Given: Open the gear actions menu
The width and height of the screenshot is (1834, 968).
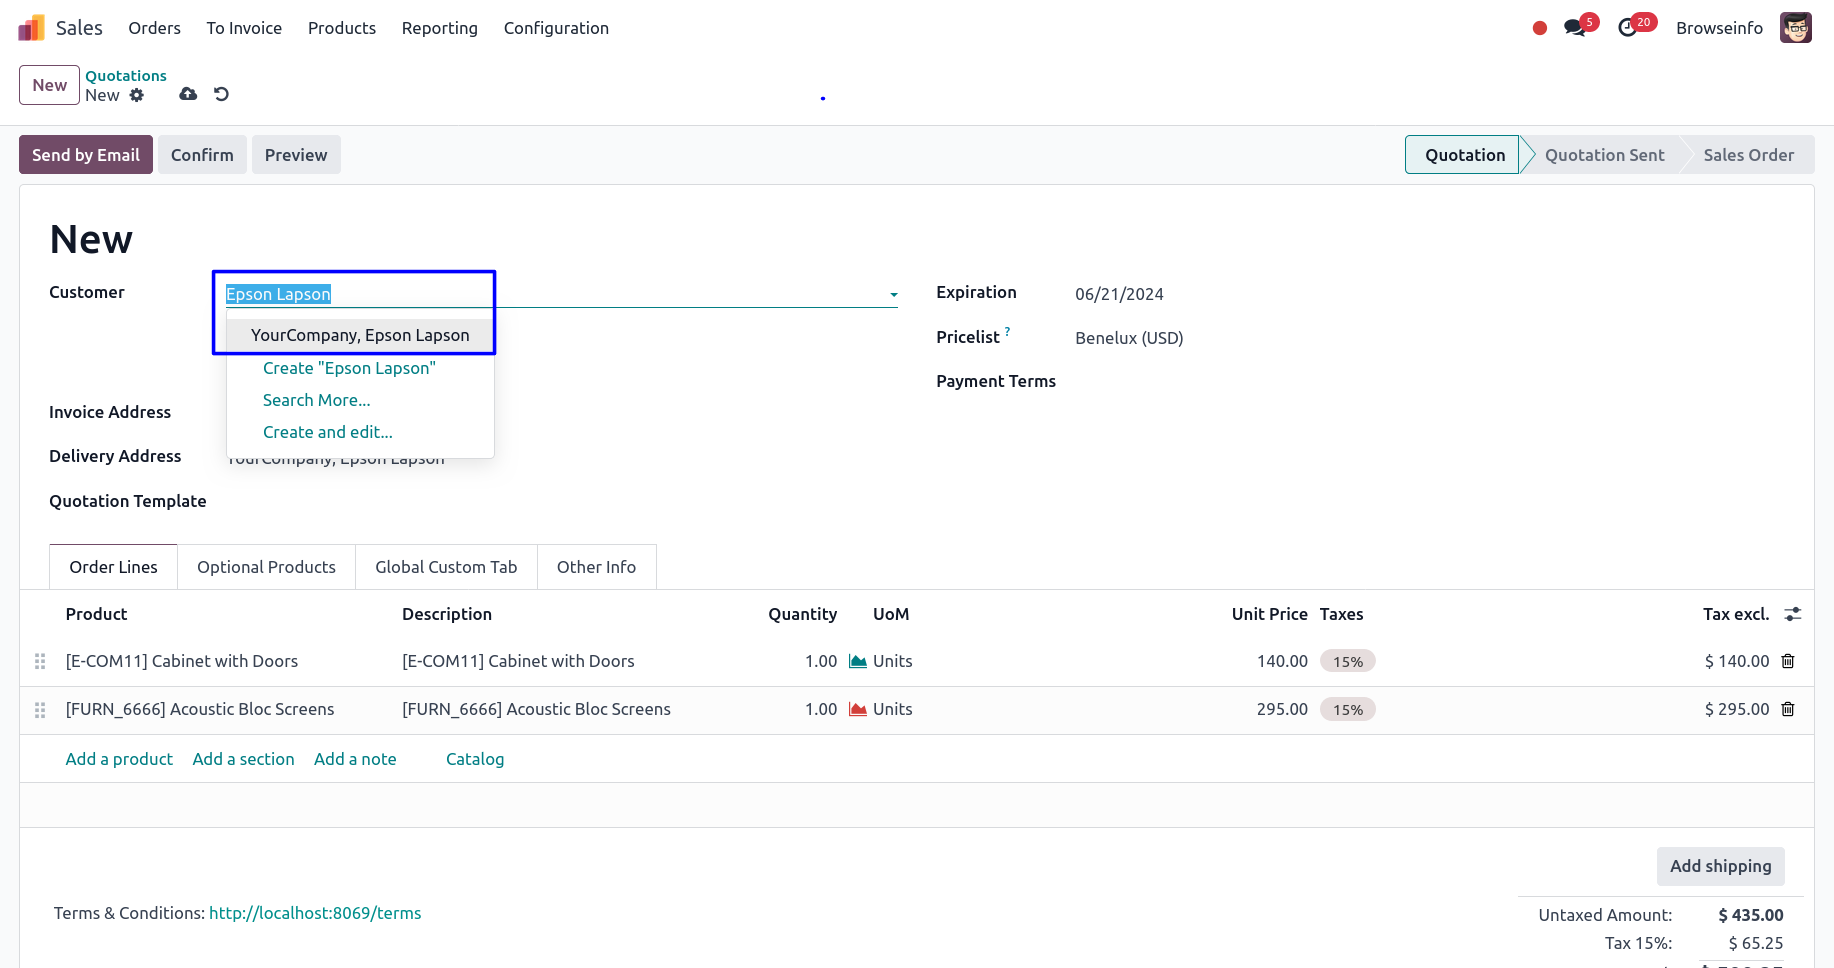Looking at the screenshot, I should pyautogui.click(x=137, y=95).
